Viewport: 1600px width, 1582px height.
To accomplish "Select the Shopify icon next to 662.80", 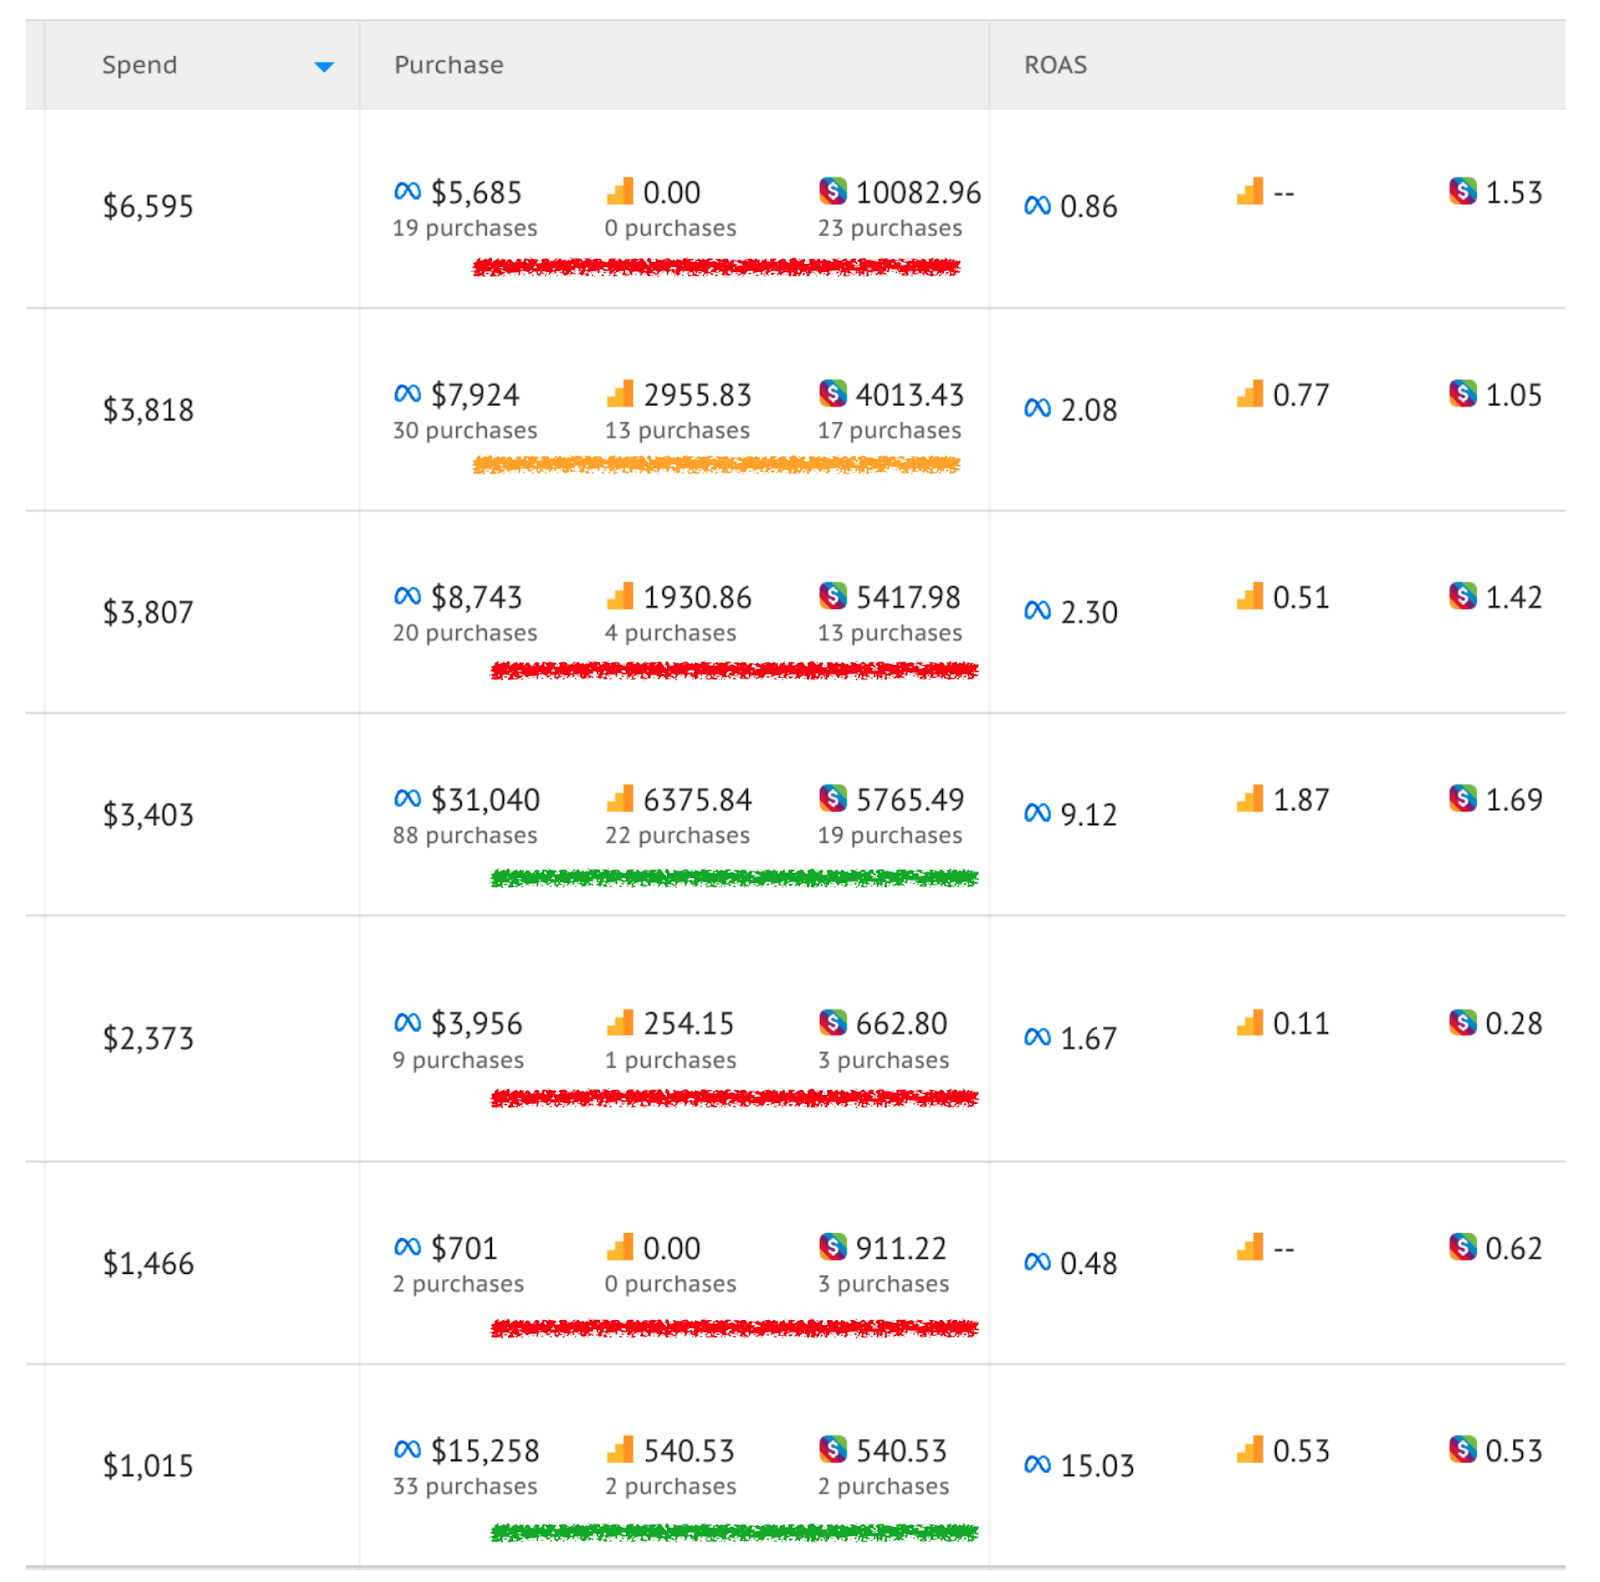I will coord(833,1023).
